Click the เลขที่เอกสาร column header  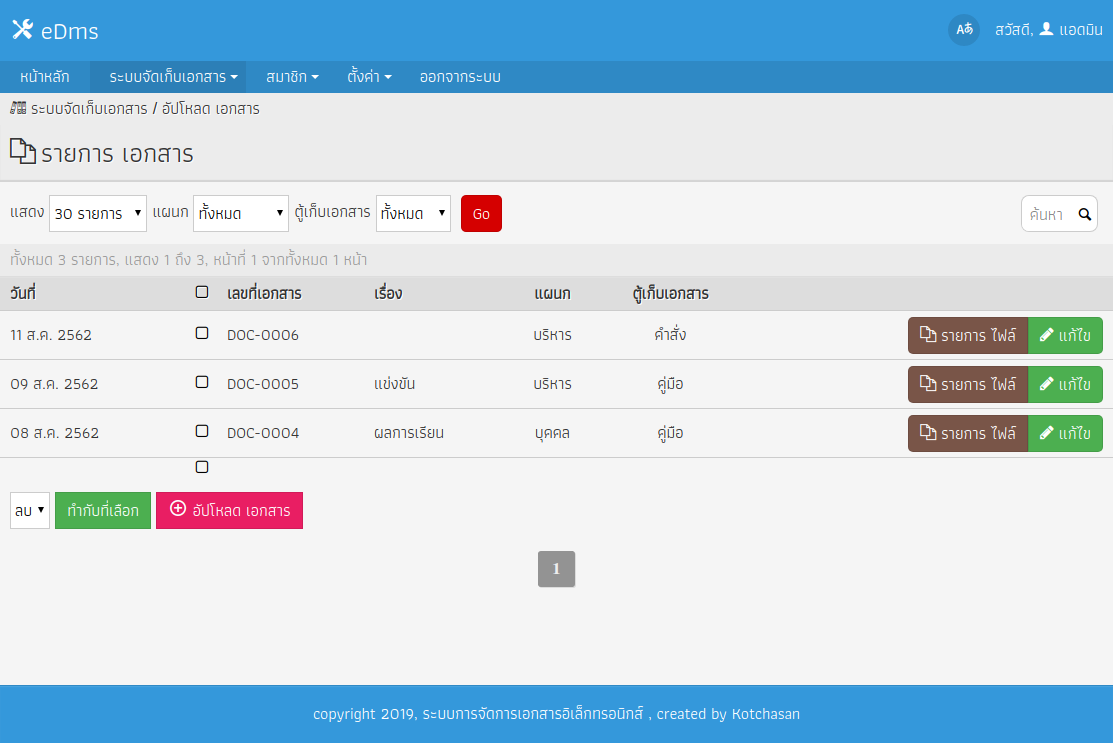pos(264,293)
